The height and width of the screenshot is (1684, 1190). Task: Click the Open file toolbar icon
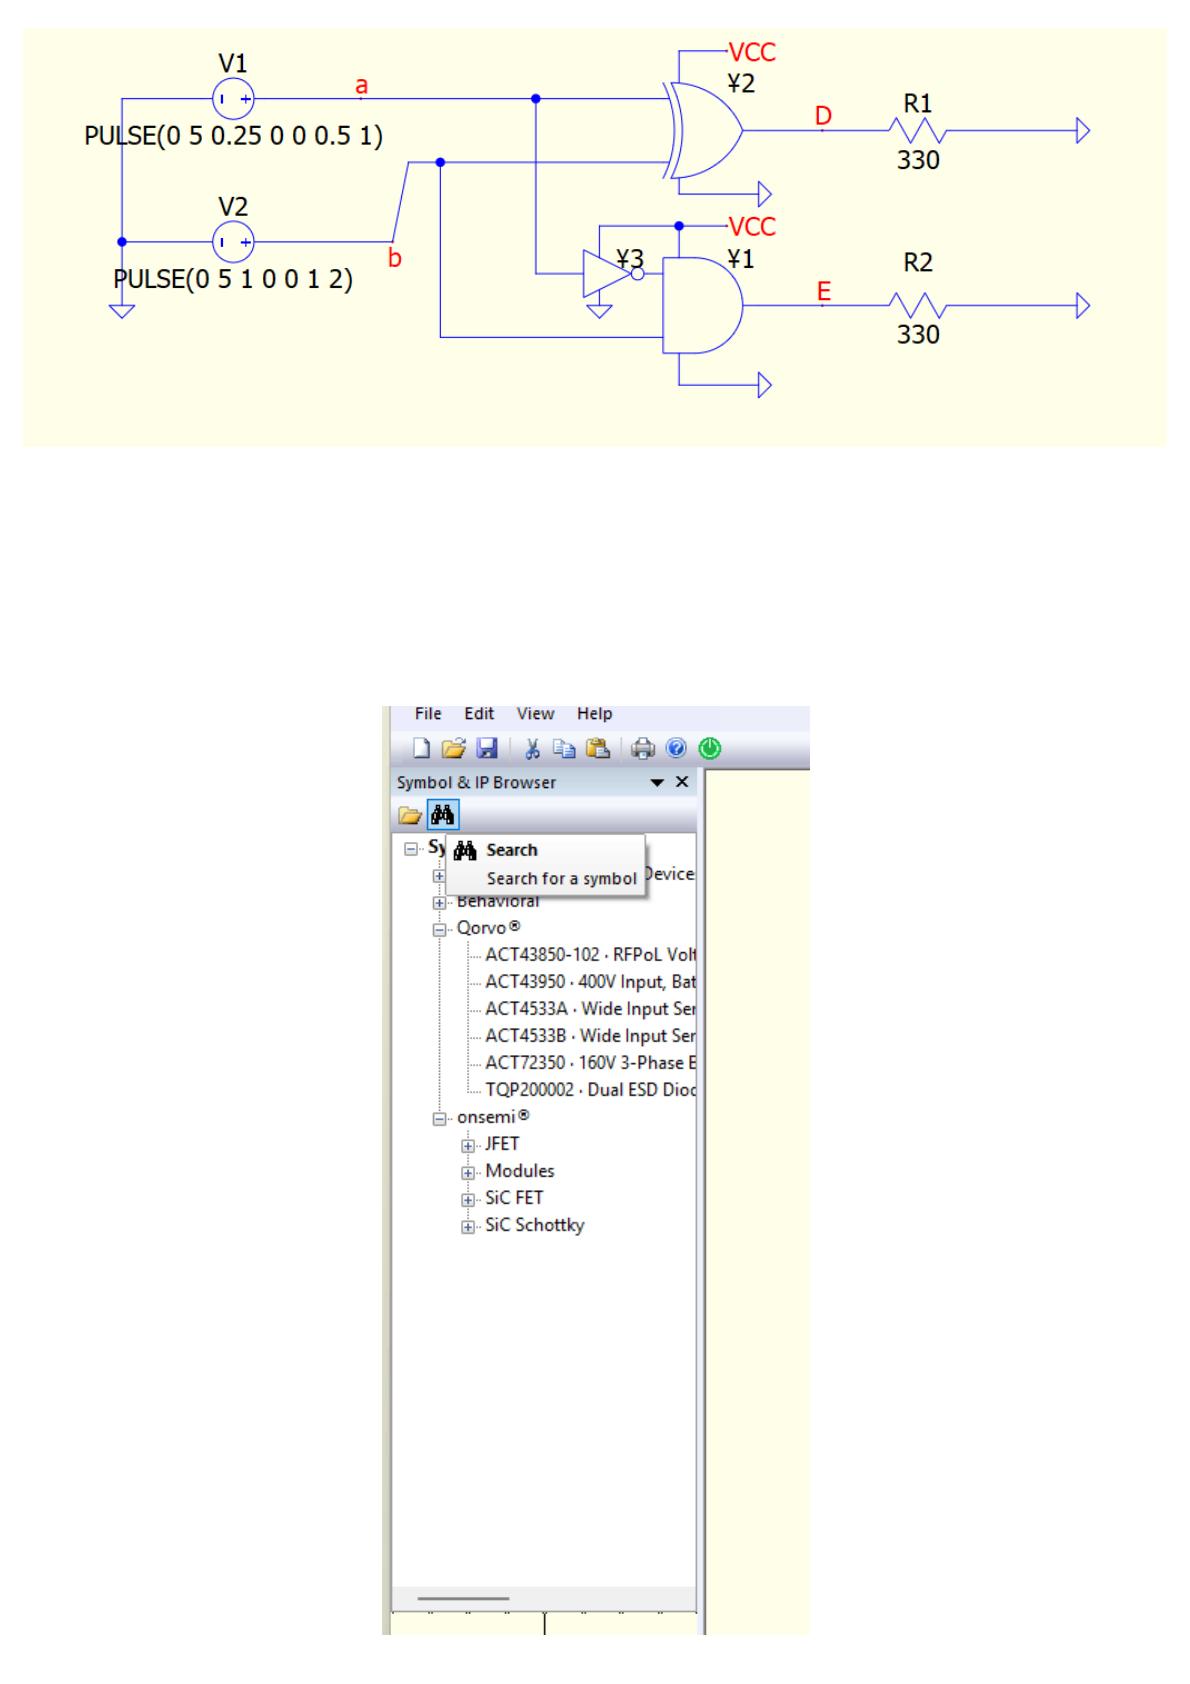[x=454, y=748]
